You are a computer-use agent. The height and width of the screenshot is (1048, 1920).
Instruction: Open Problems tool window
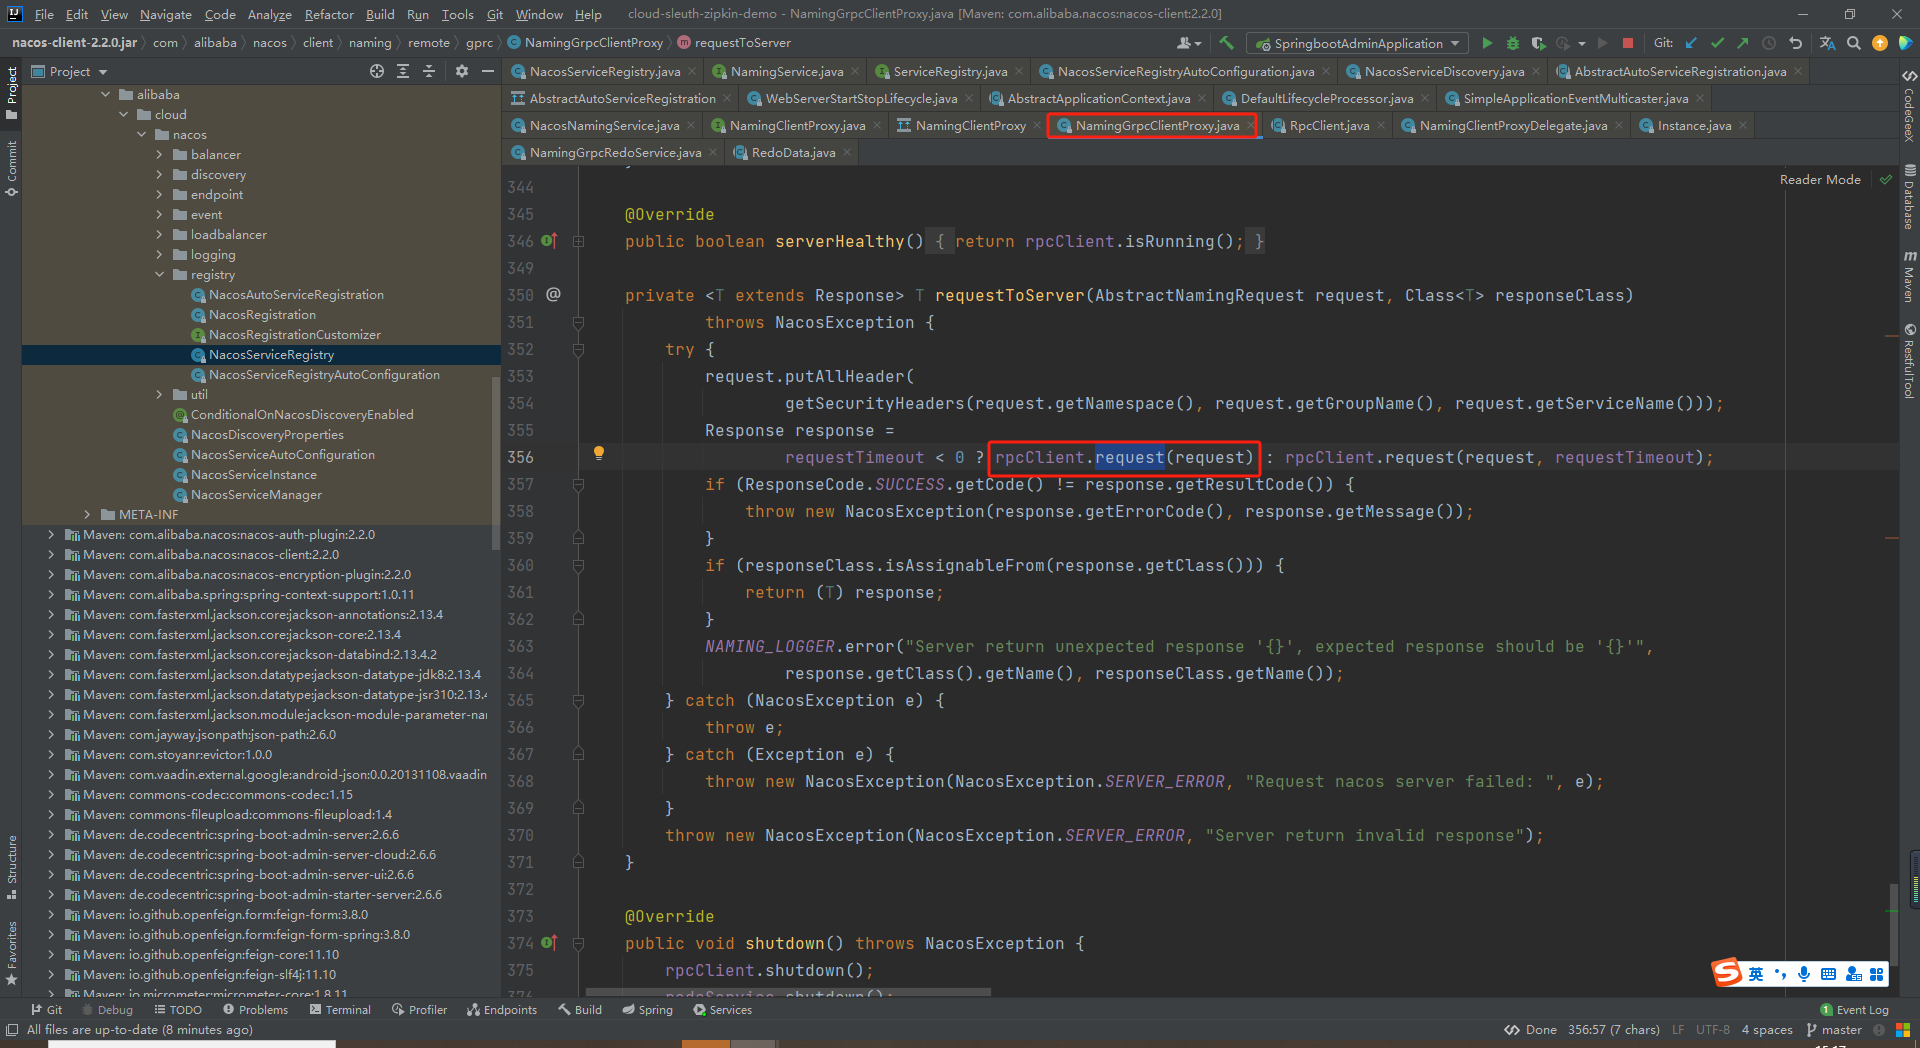tap(255, 1010)
